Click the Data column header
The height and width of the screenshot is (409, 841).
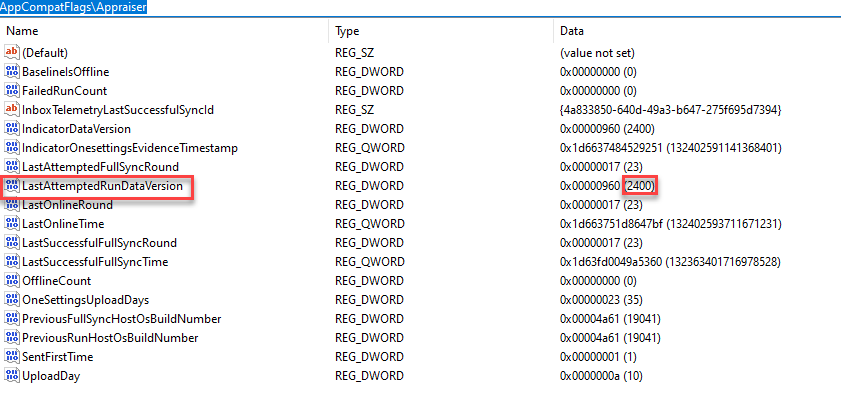(x=697, y=31)
